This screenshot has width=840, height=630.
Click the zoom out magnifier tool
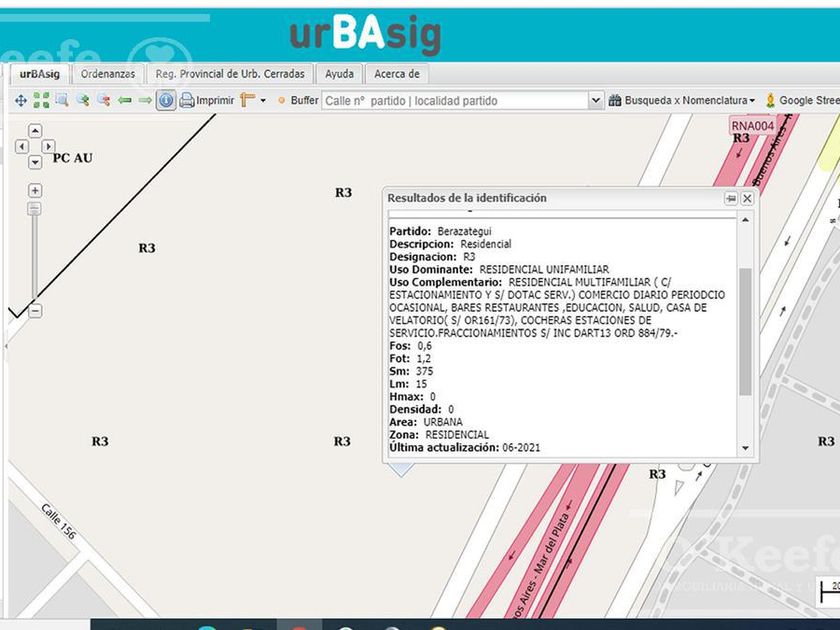(x=103, y=100)
